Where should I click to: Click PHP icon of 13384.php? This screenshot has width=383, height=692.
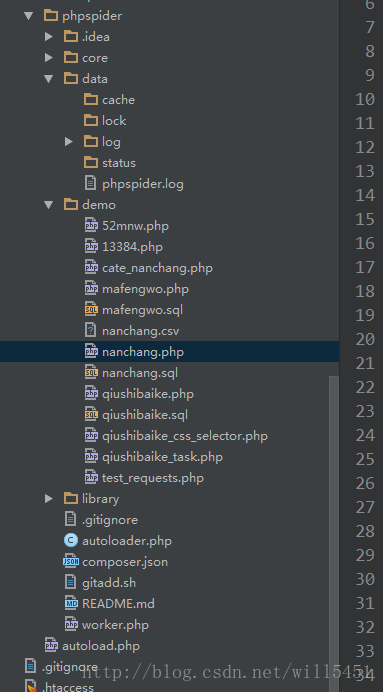click(91, 247)
